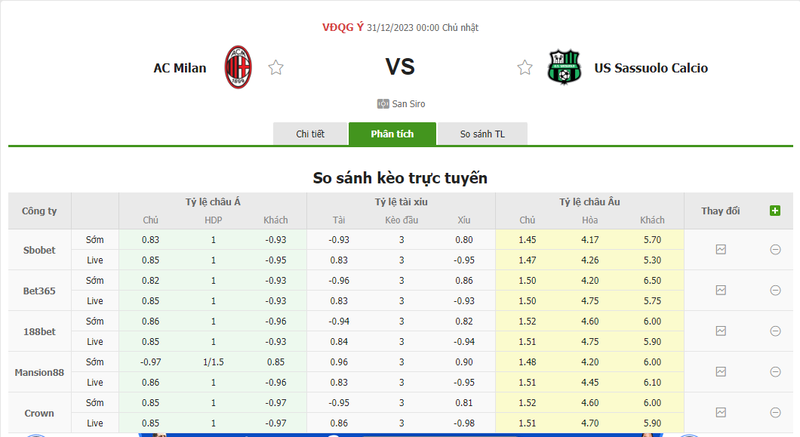Open Bet365 odds change chart icon

pos(721,290)
